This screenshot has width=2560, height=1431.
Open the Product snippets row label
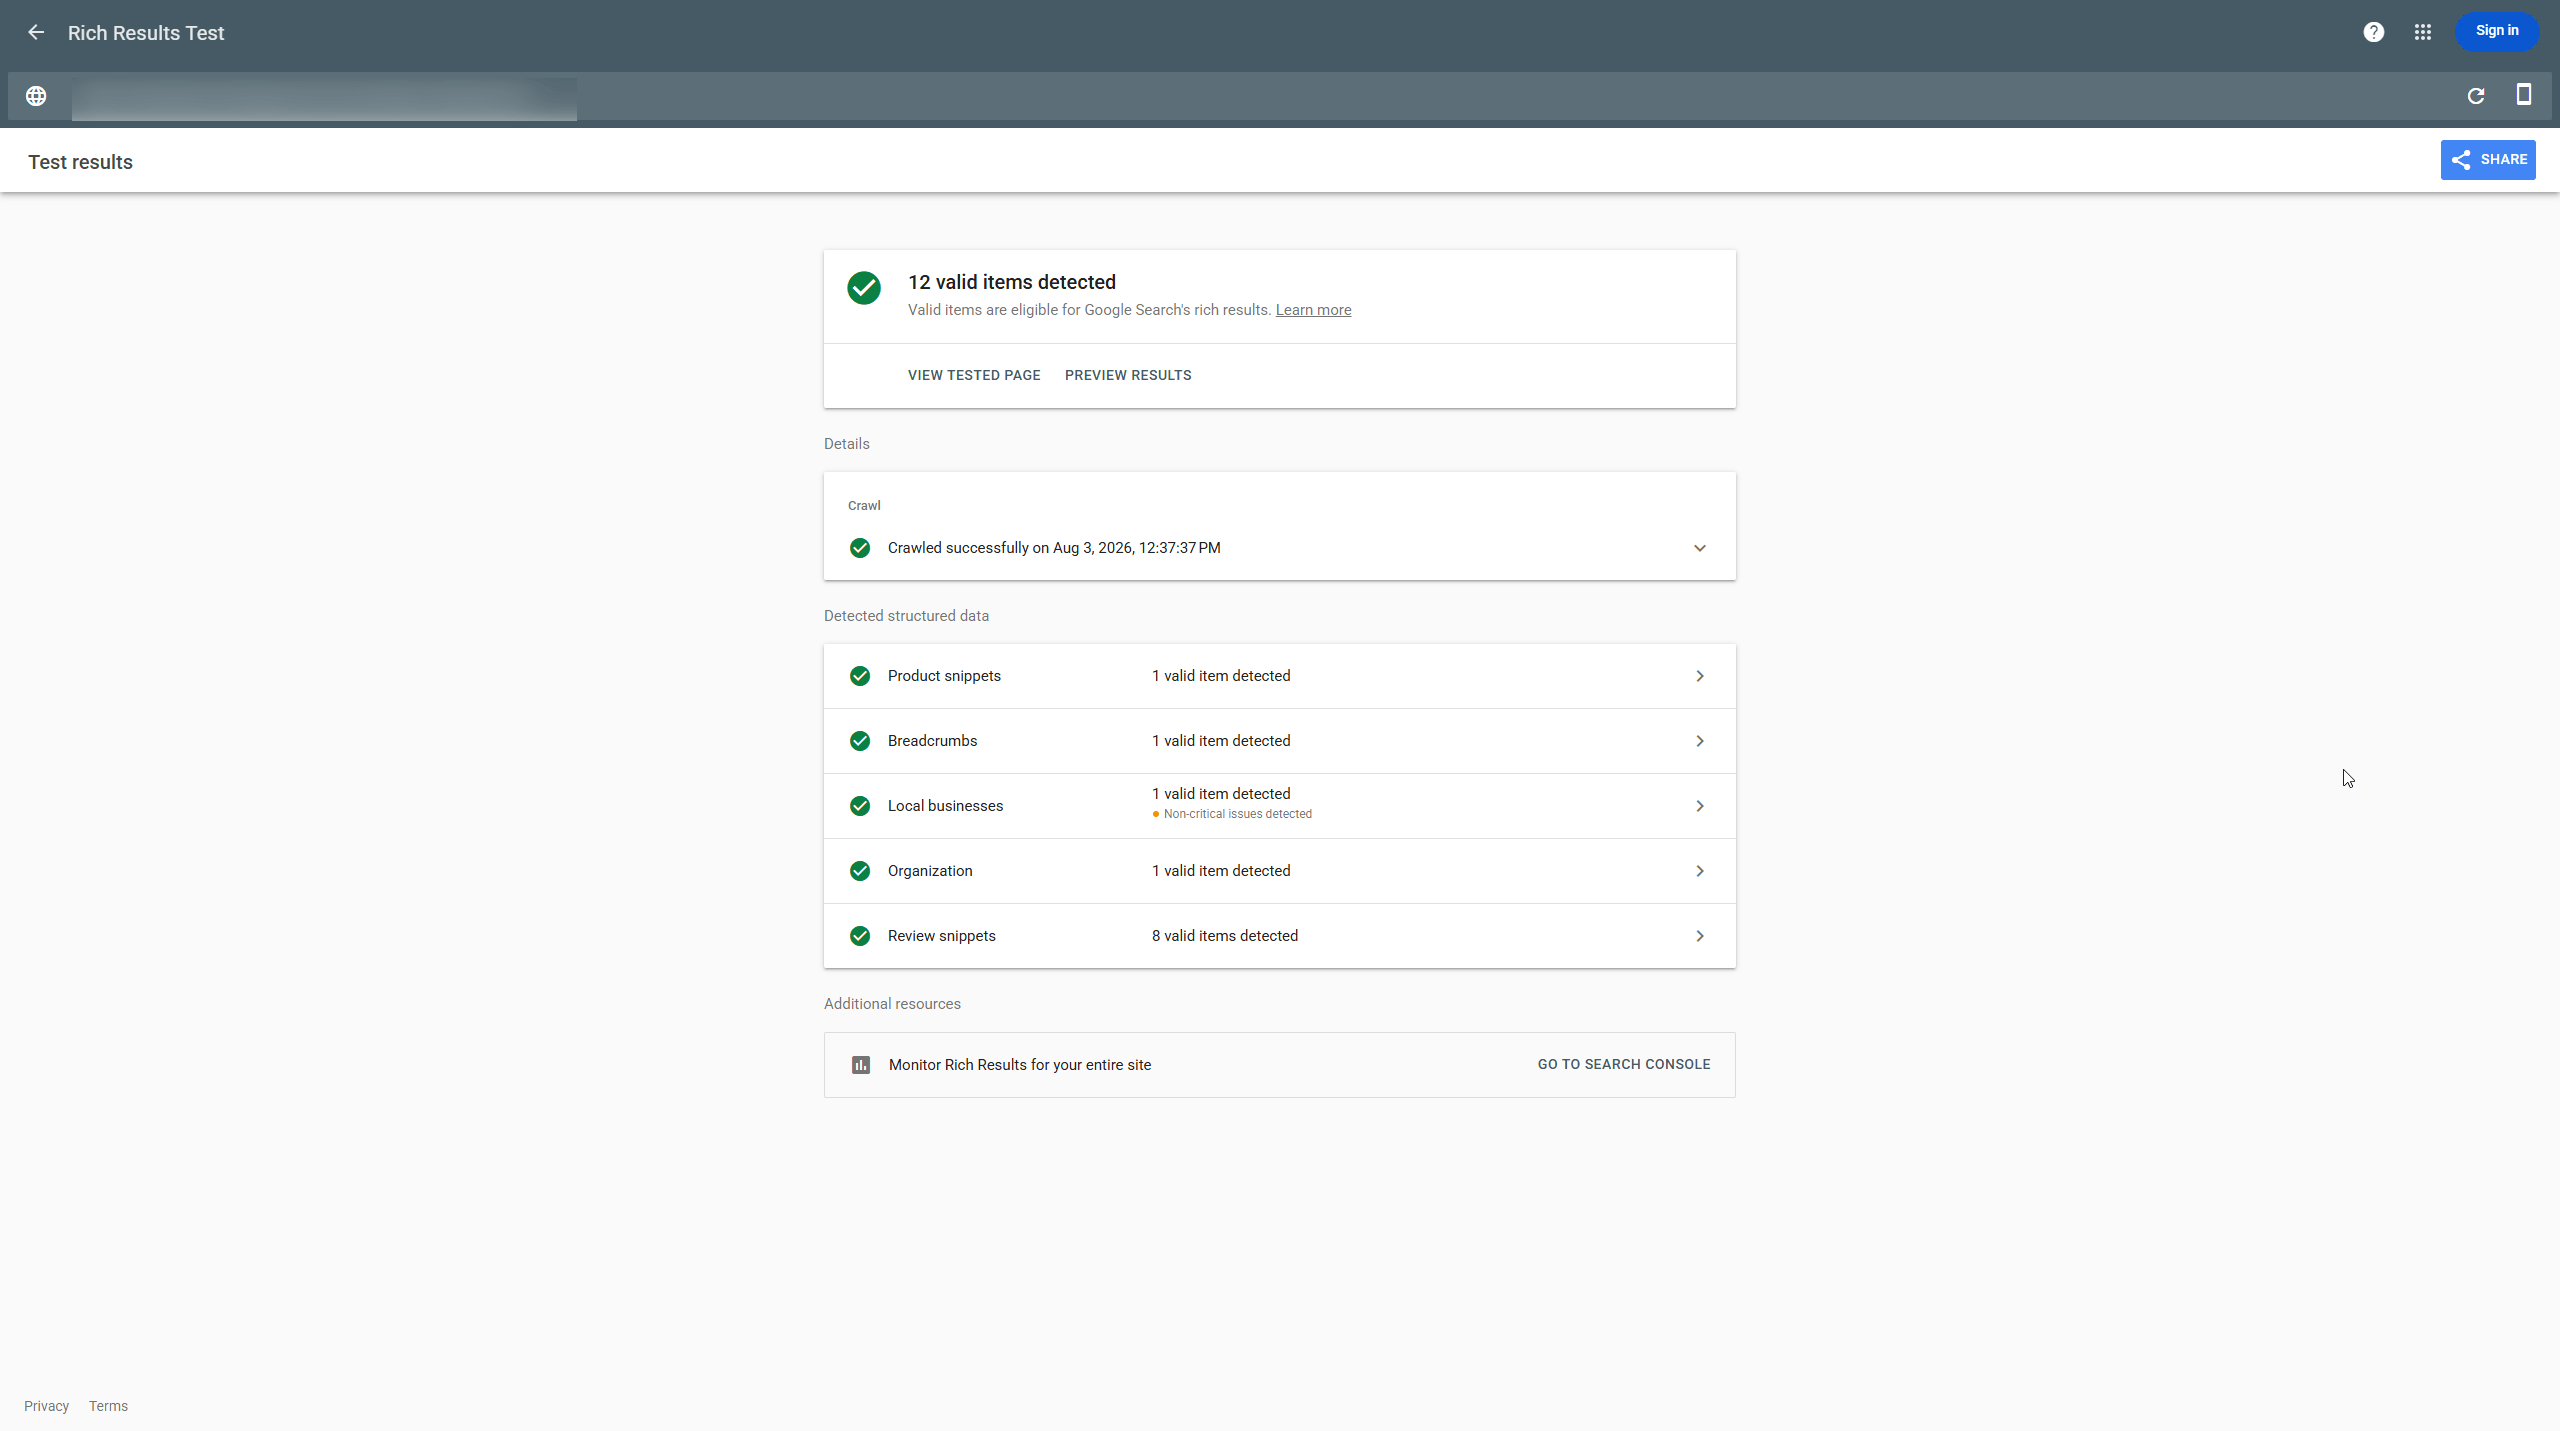tap(944, 676)
